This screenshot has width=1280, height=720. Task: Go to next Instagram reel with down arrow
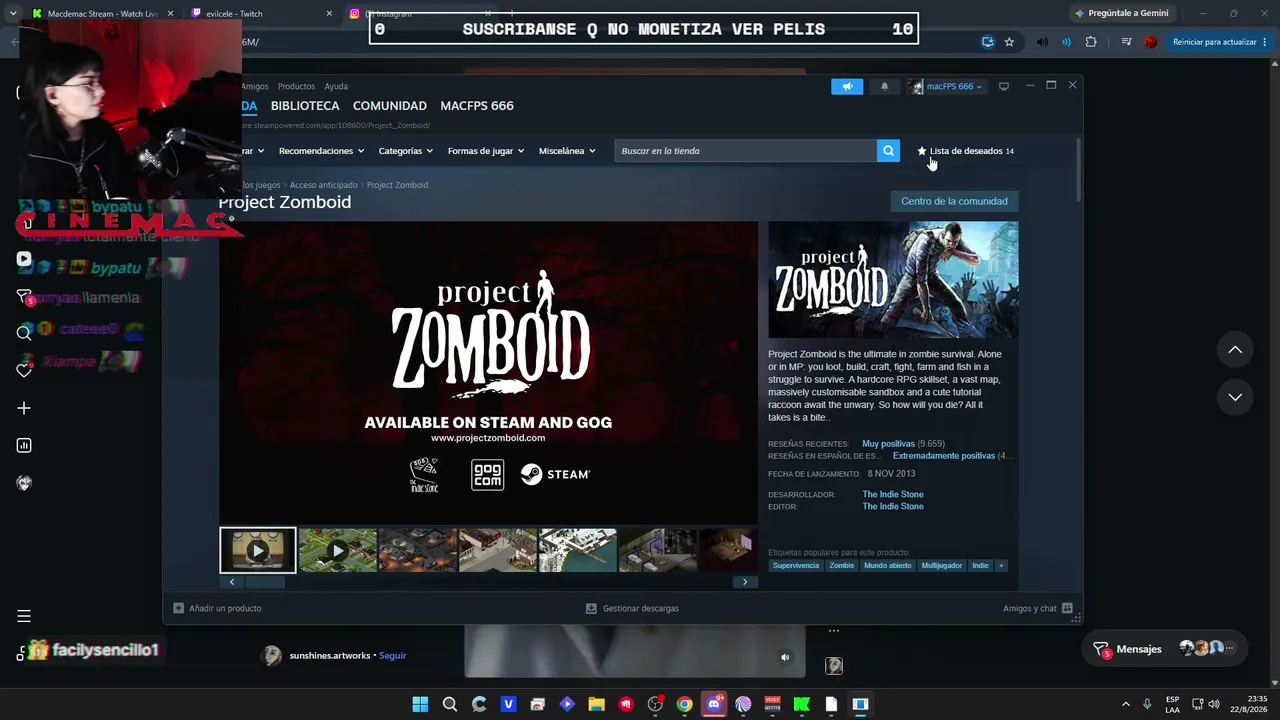tap(1235, 397)
